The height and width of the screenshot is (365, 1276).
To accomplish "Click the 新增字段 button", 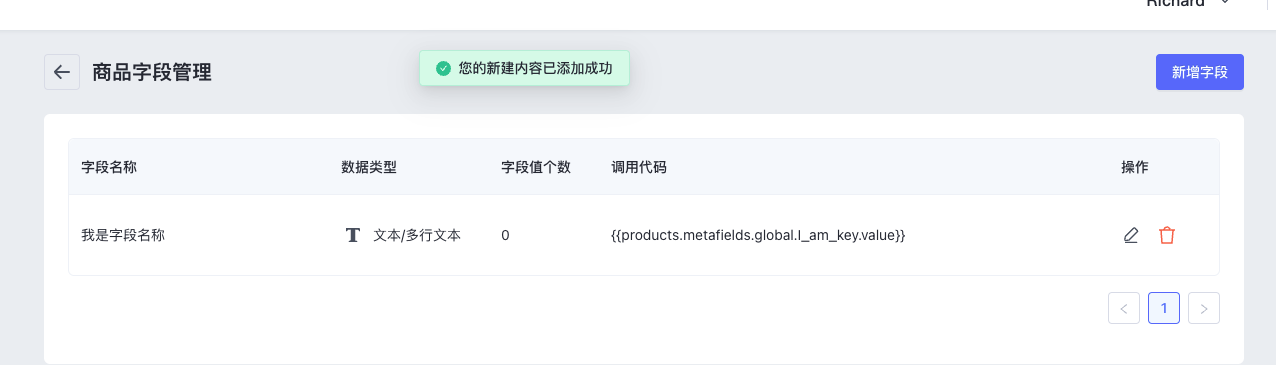I will (x=1200, y=72).
